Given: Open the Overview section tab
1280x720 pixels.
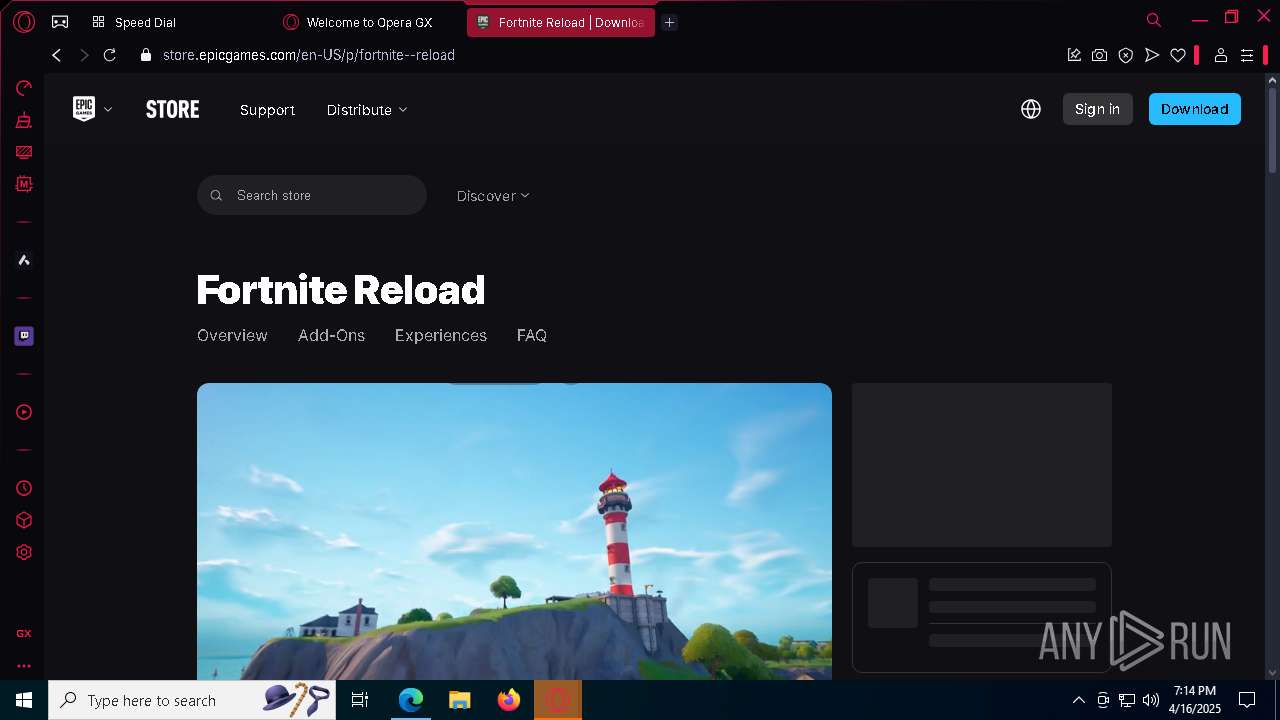Looking at the screenshot, I should click(232, 336).
